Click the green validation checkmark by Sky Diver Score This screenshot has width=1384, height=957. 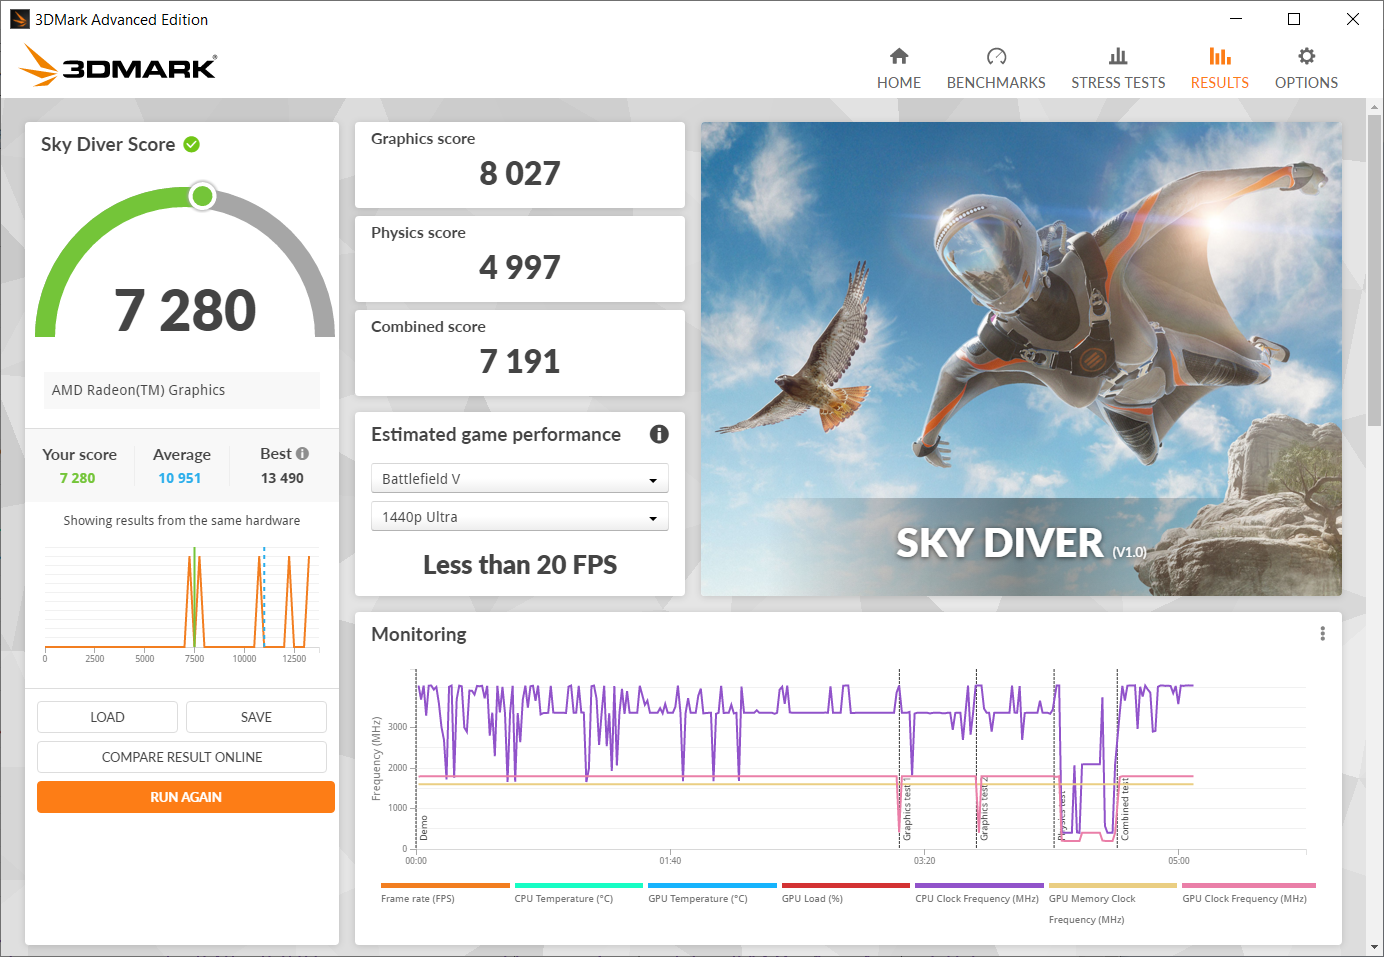(x=192, y=145)
